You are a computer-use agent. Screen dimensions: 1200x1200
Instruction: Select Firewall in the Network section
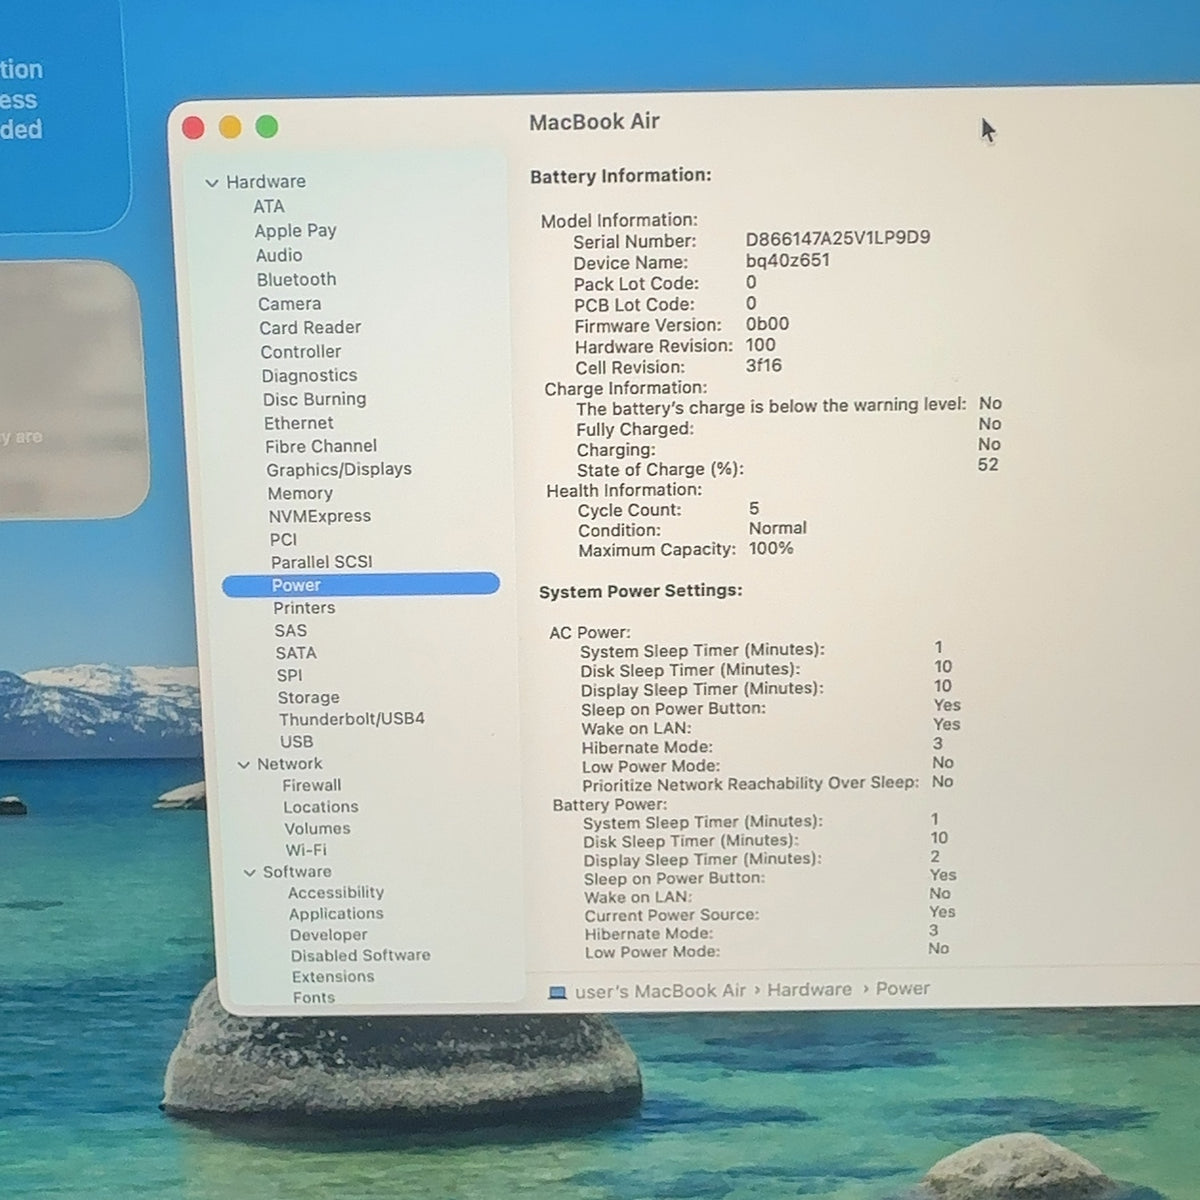[x=312, y=786]
